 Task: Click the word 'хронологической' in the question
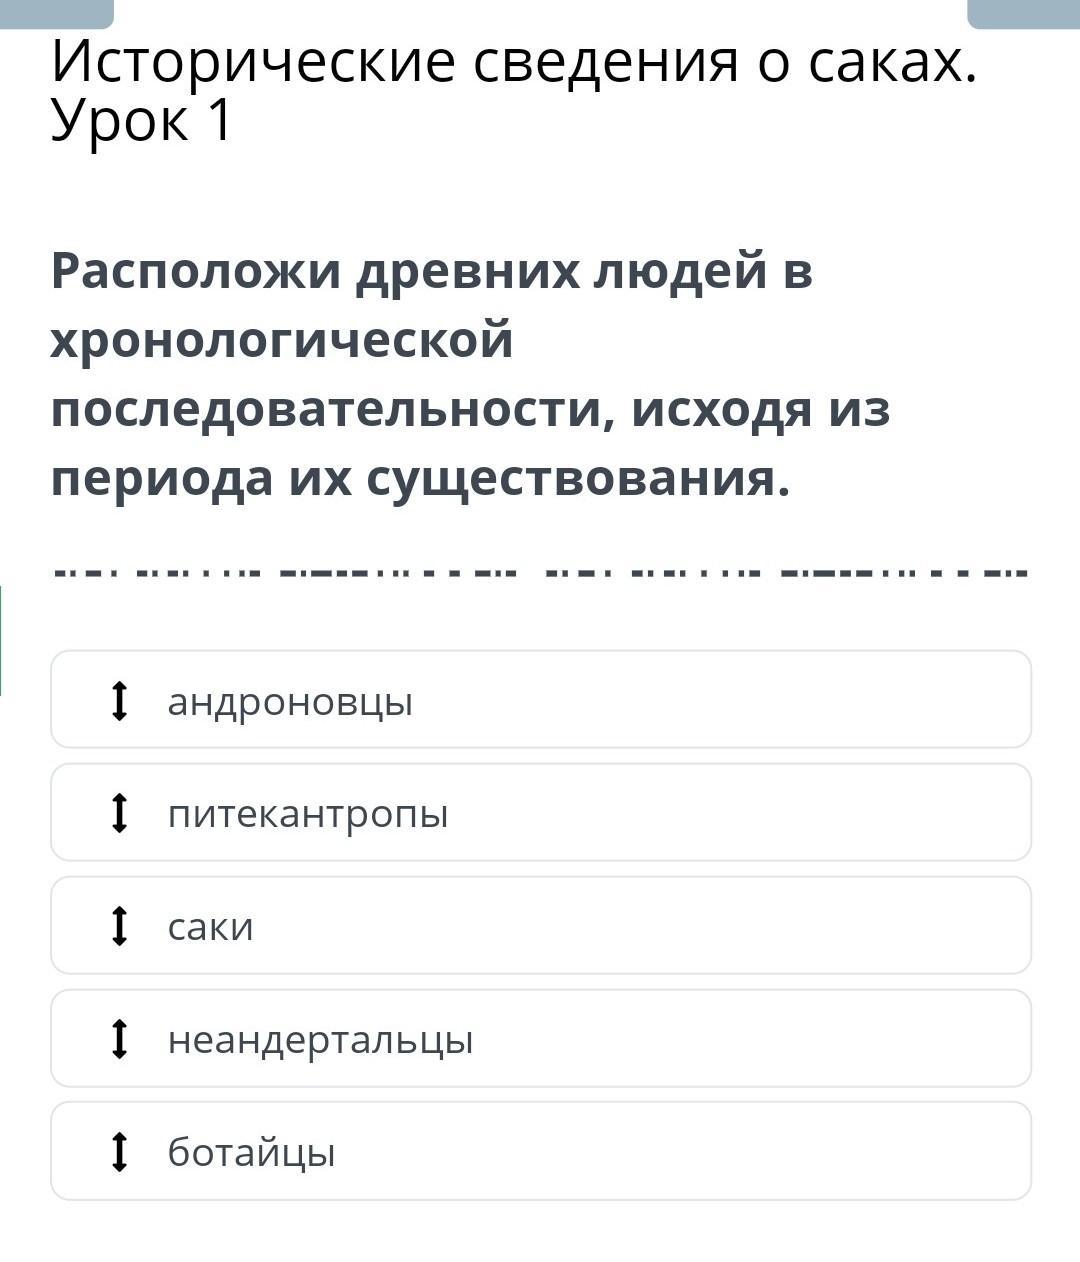(282, 340)
